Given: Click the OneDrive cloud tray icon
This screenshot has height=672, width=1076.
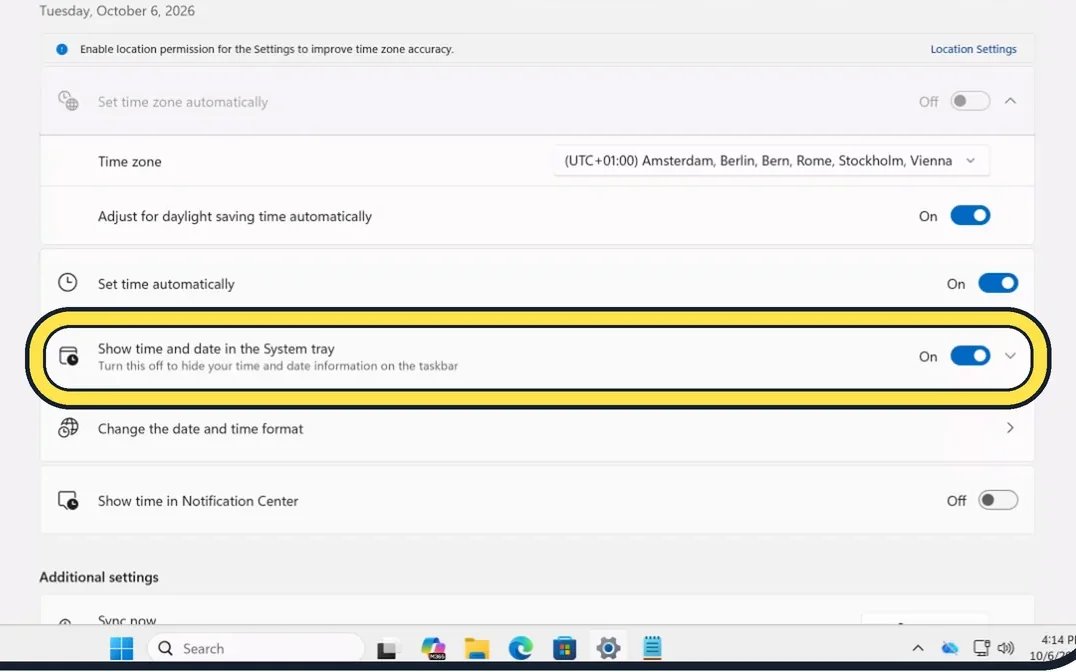Looking at the screenshot, I should click(x=950, y=648).
